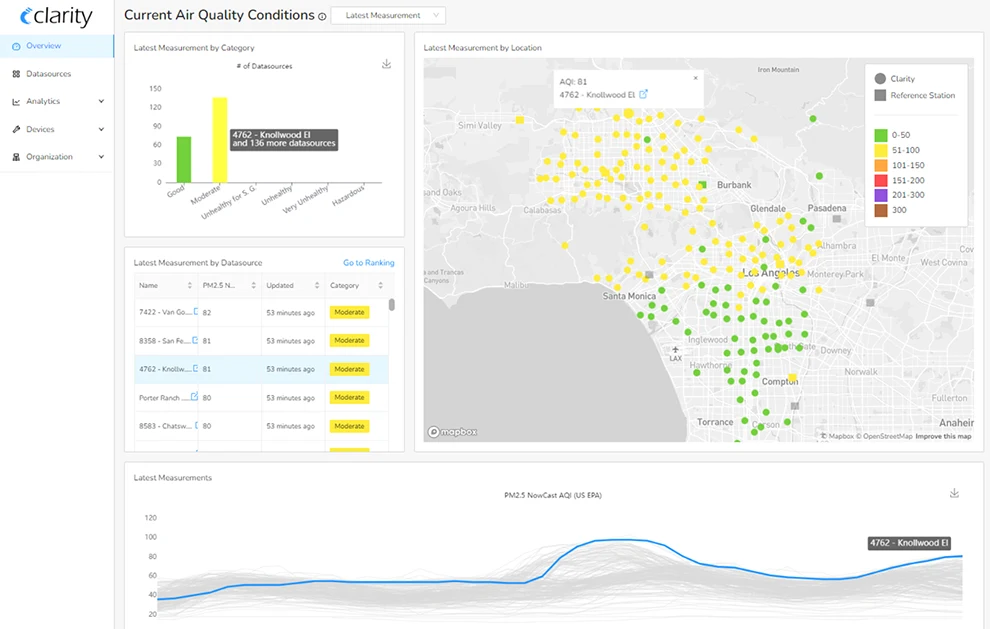Click the Devices sidebar icon
990x629 pixels.
pos(14,128)
